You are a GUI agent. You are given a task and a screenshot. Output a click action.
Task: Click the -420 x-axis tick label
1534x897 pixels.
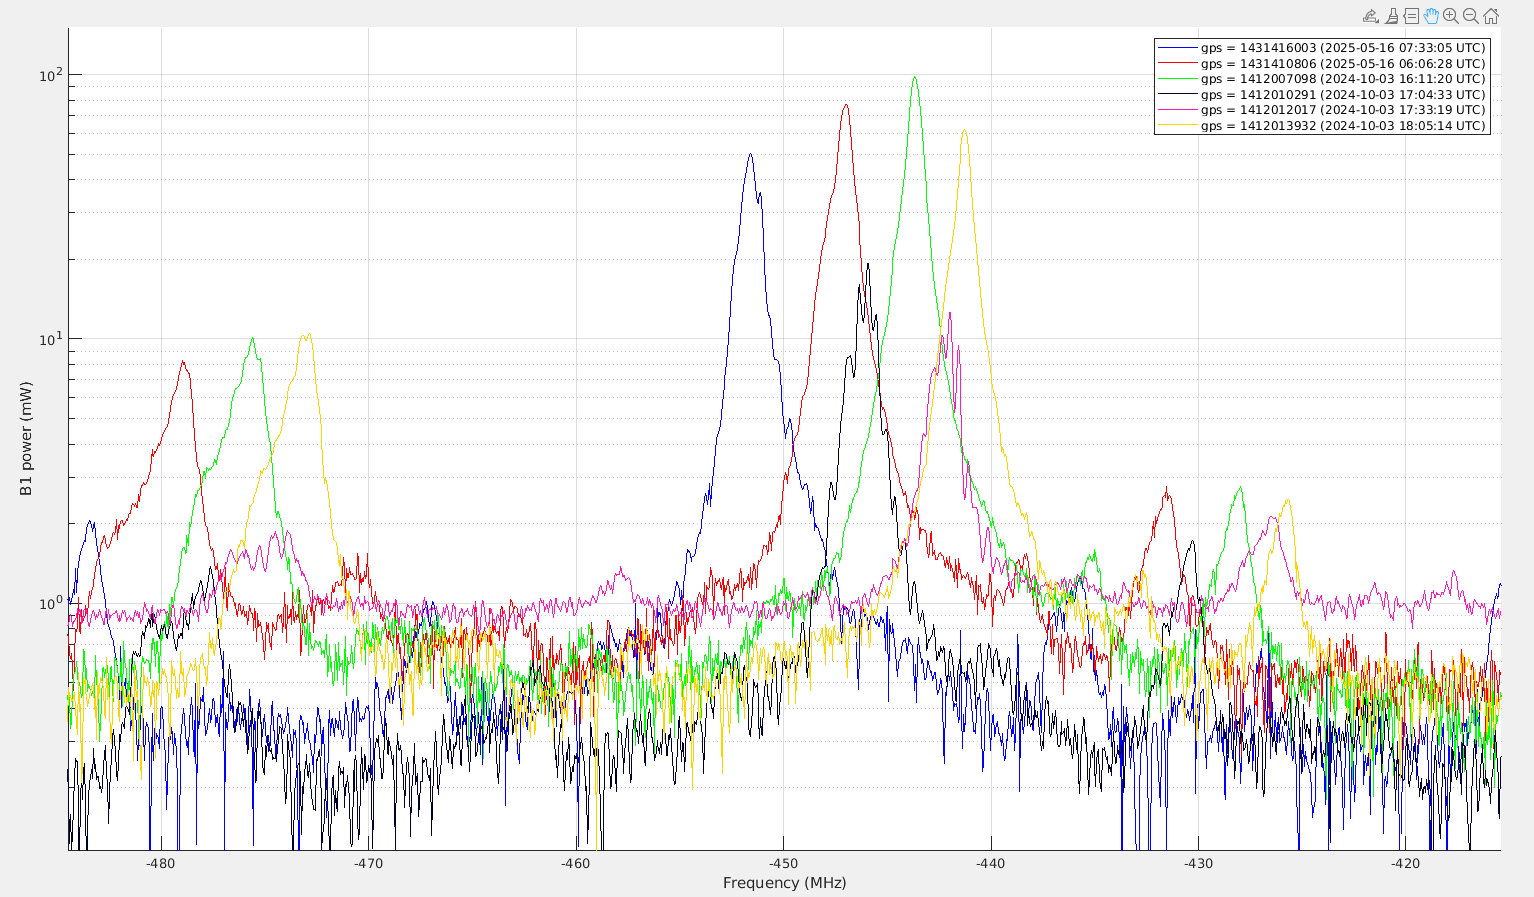point(1406,863)
